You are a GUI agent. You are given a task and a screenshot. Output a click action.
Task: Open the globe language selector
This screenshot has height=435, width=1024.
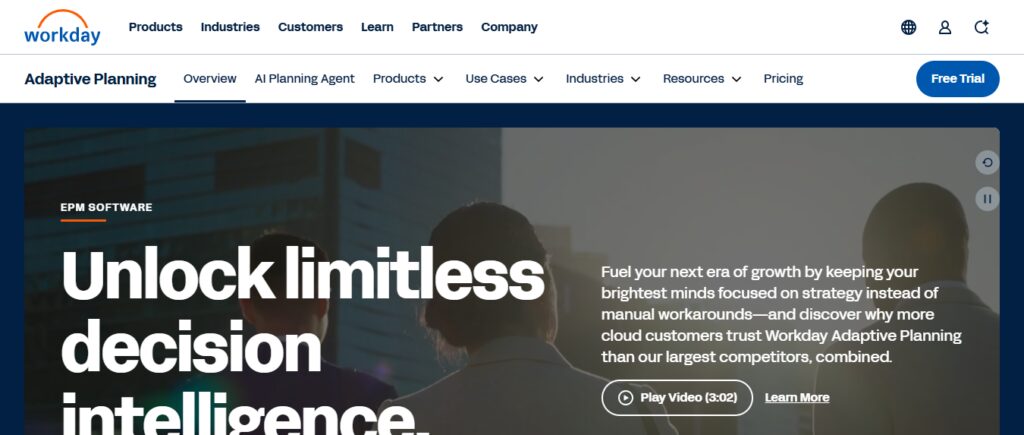[x=908, y=27]
